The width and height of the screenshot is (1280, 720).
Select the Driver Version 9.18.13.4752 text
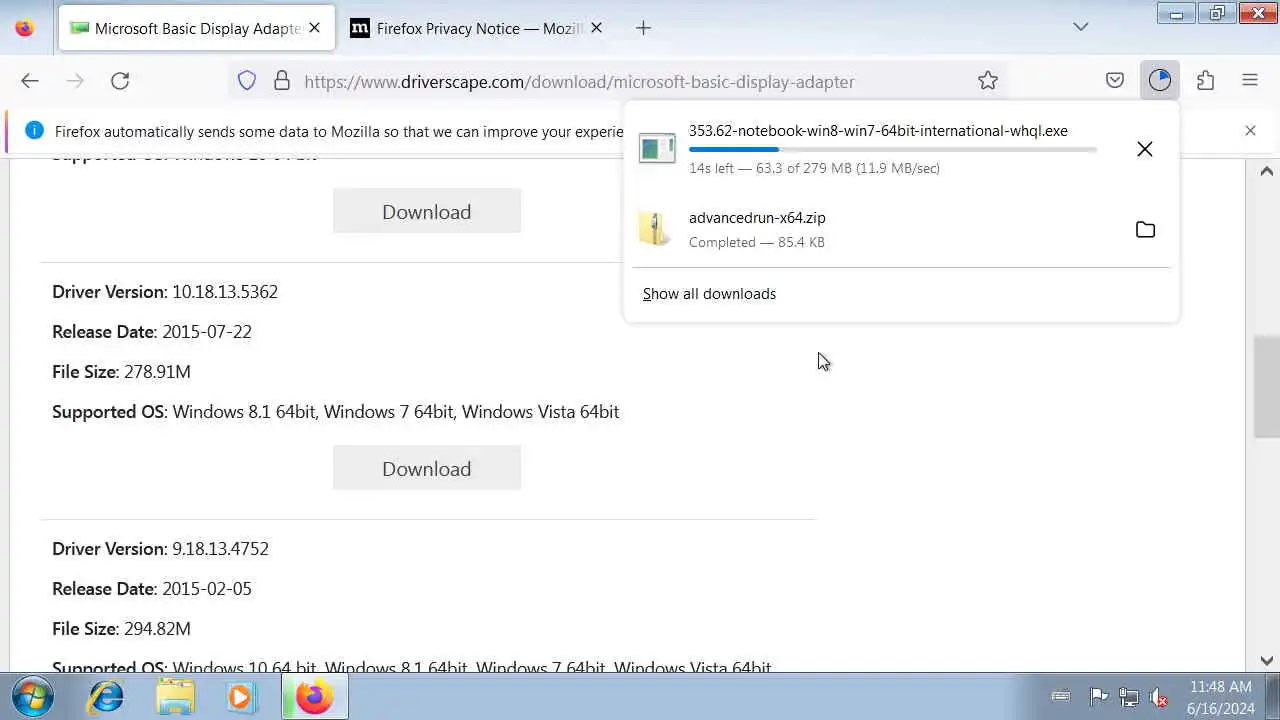(x=160, y=549)
